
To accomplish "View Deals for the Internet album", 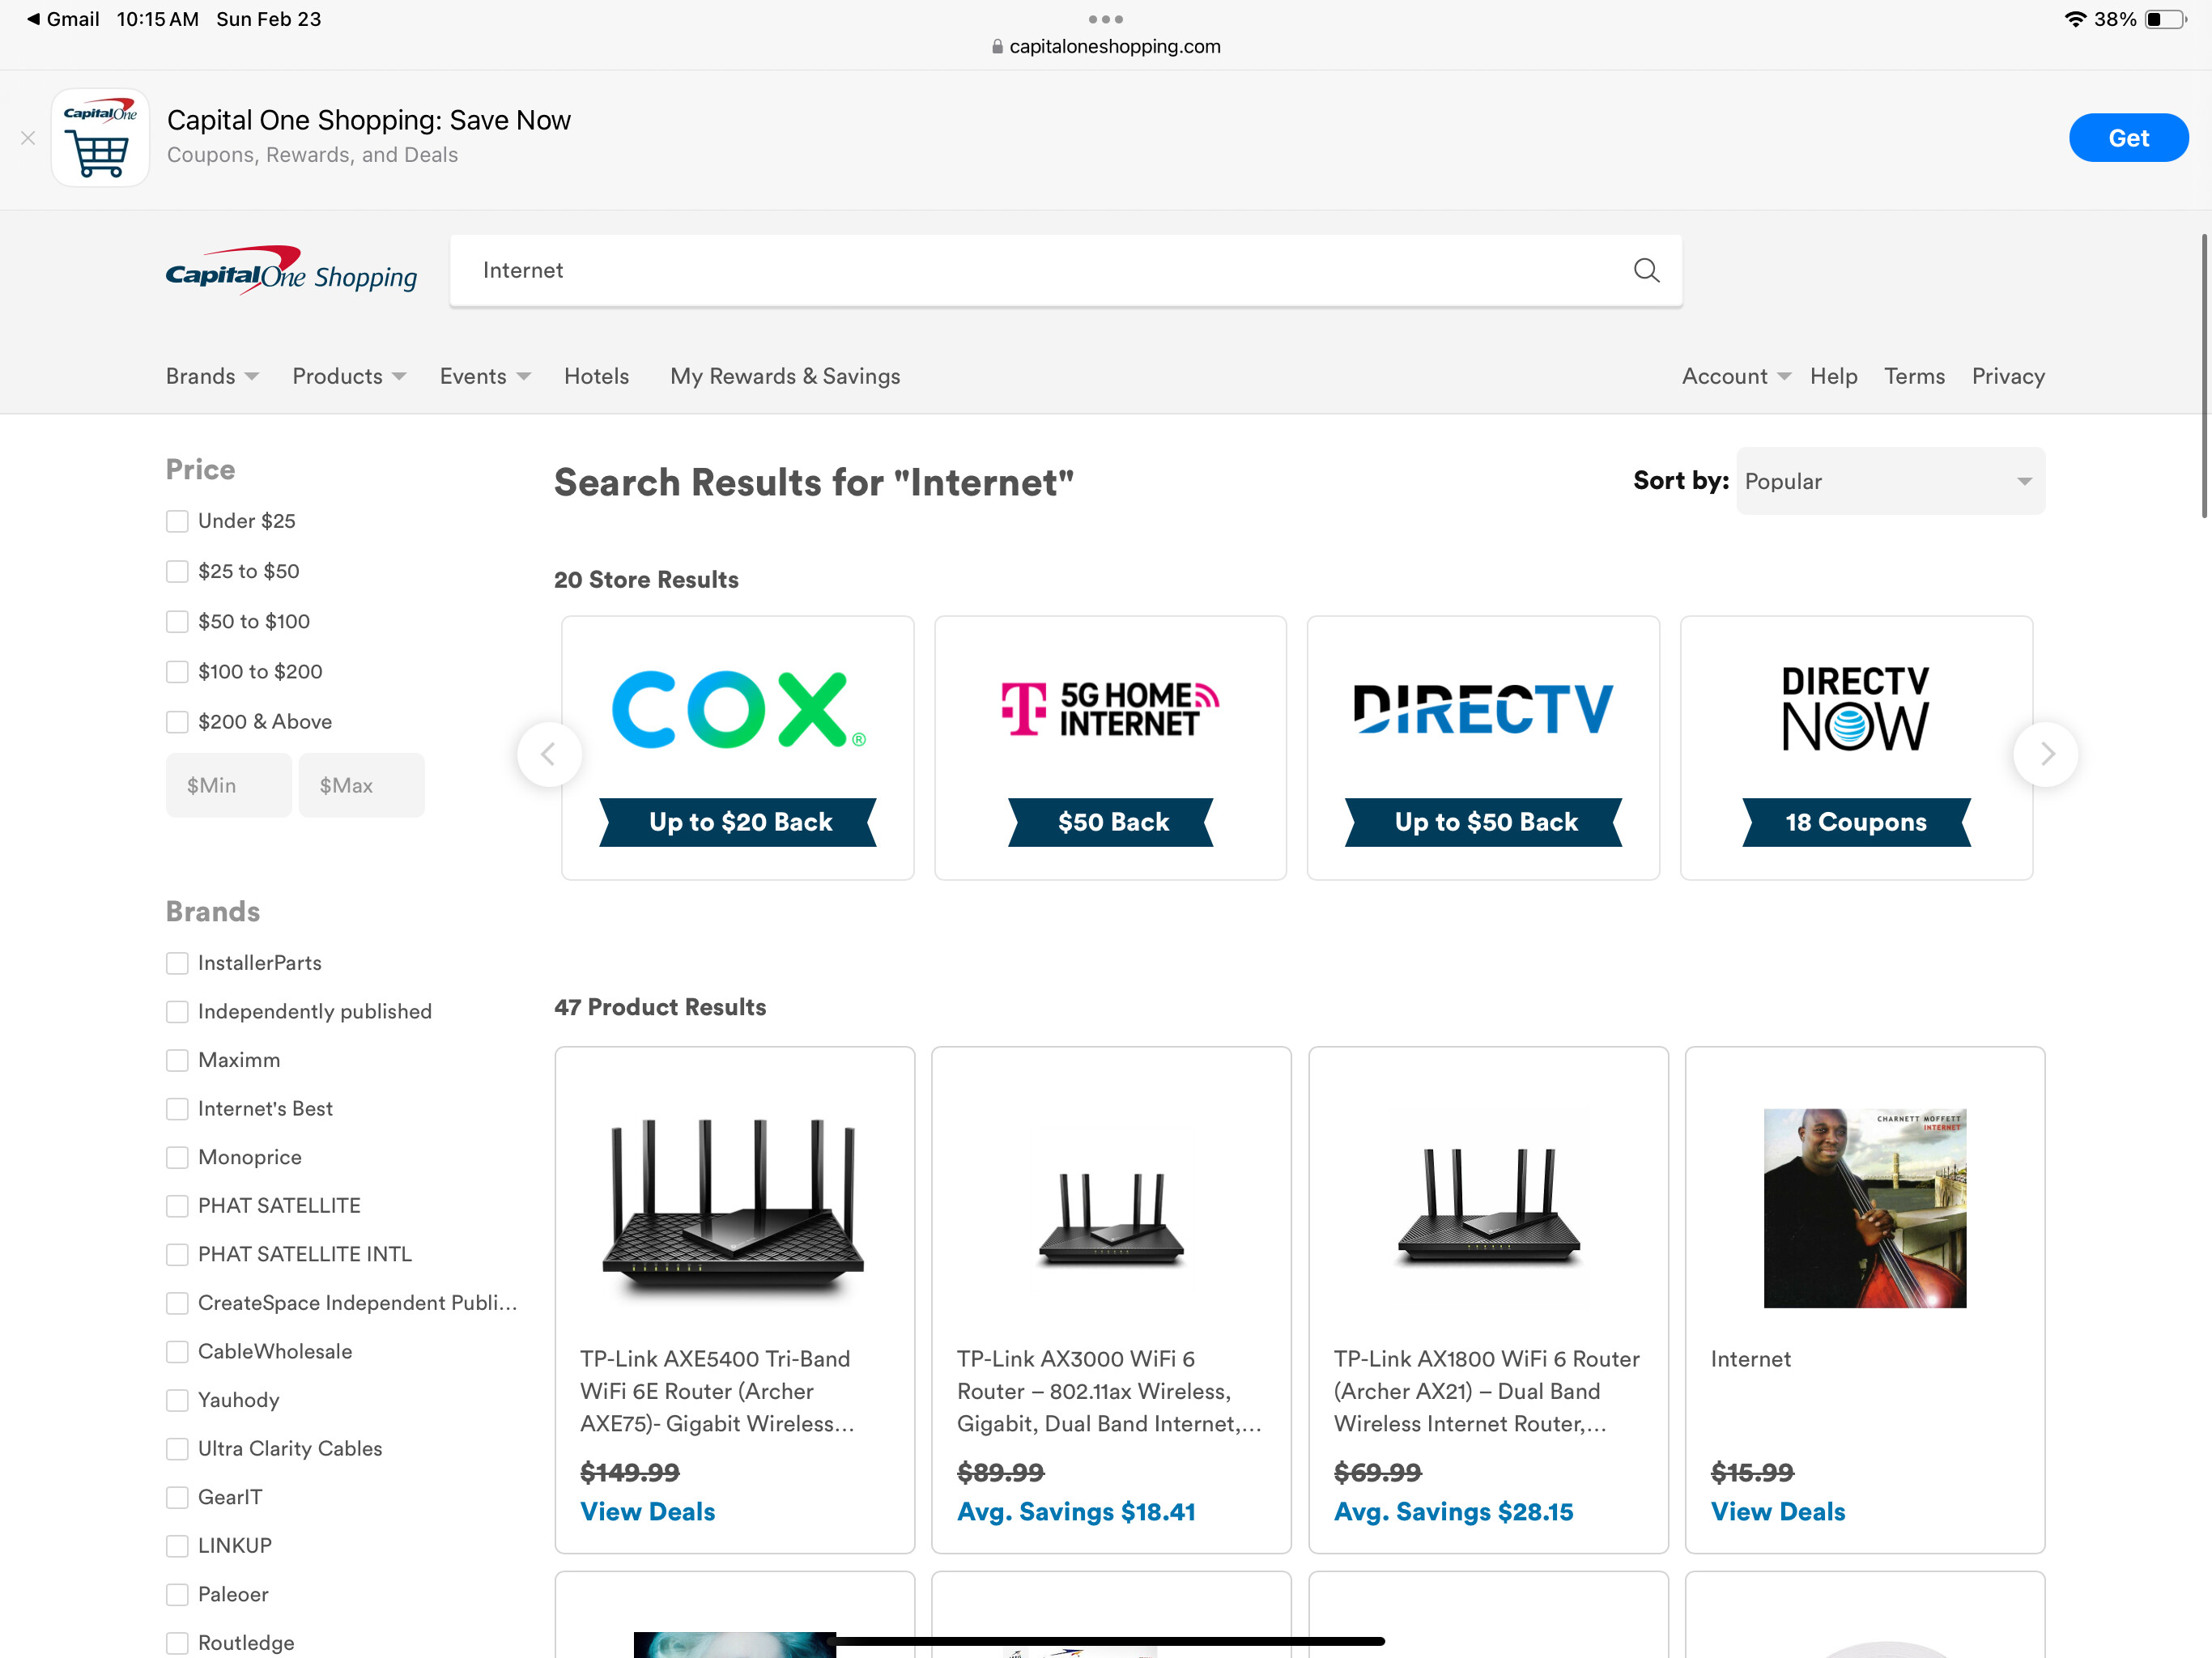I will tap(1778, 1511).
